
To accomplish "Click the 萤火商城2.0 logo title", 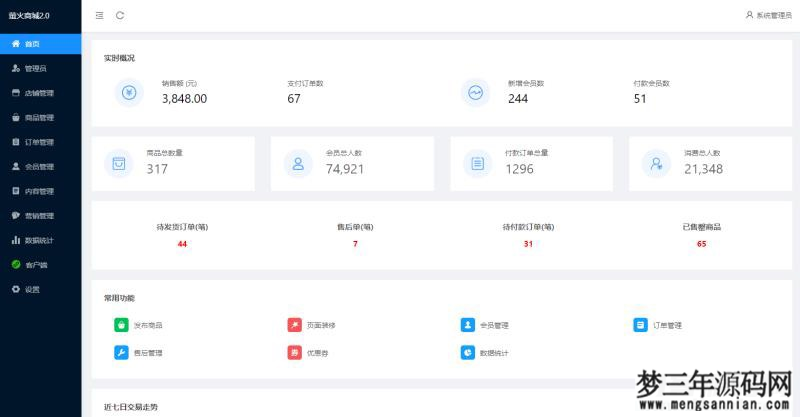I will 29,15.
